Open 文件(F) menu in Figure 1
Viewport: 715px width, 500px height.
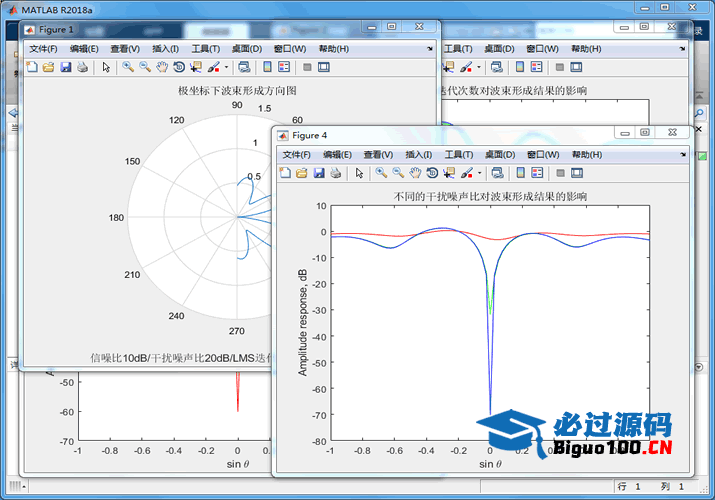click(x=43, y=49)
